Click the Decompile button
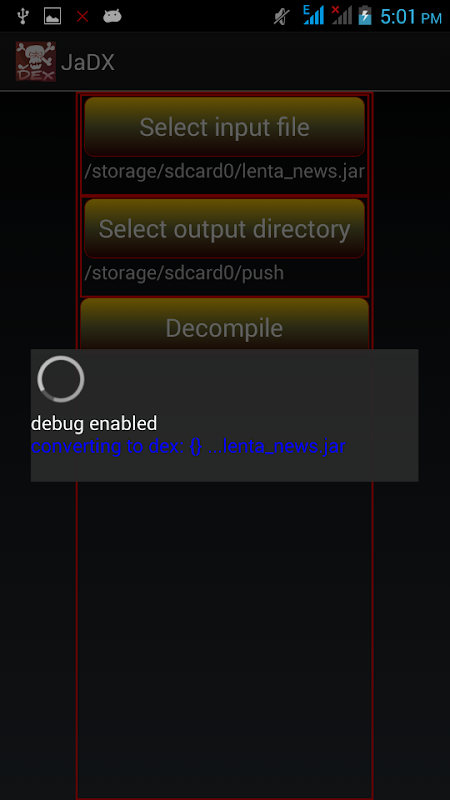This screenshot has width=450, height=800. coord(224,324)
